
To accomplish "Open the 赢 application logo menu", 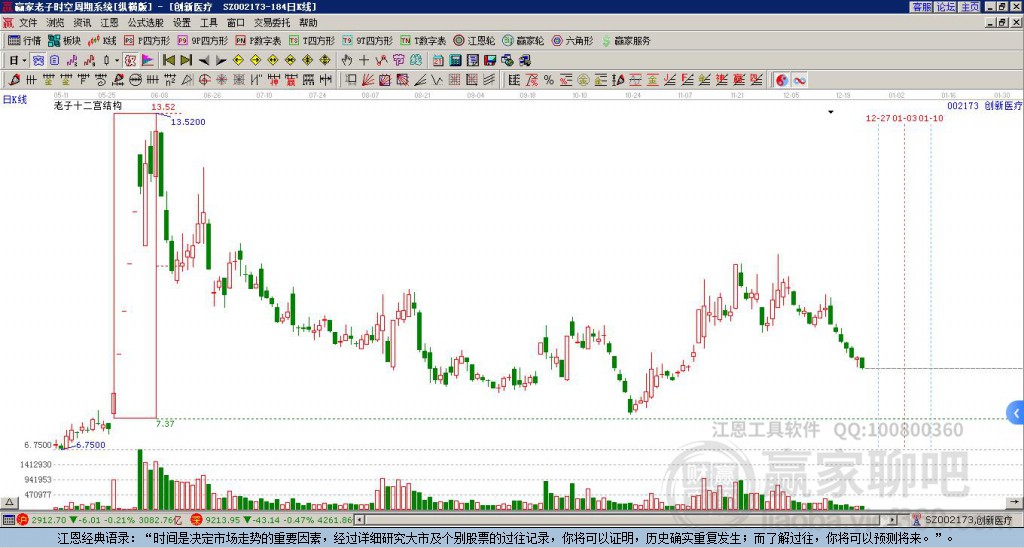I will pos(8,23).
